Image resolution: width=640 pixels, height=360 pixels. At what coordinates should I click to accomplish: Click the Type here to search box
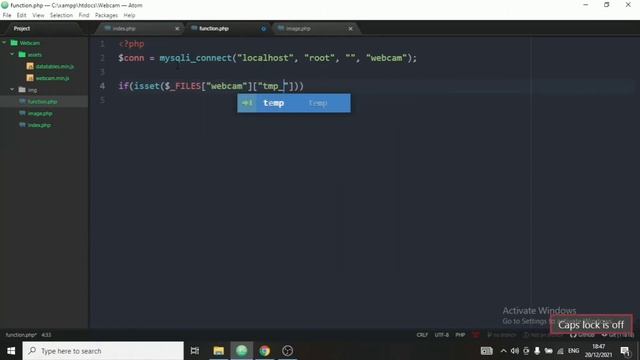tap(103, 351)
